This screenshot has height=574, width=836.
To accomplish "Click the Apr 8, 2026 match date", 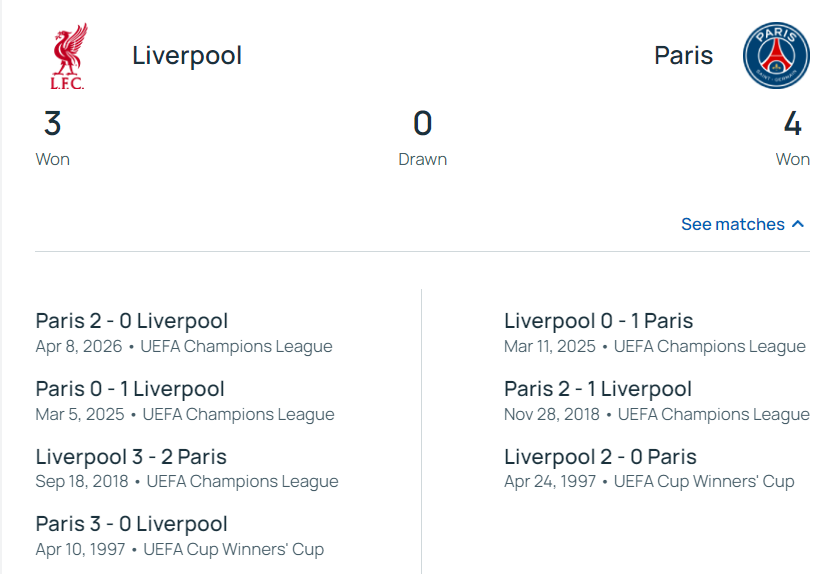I will (79, 347).
